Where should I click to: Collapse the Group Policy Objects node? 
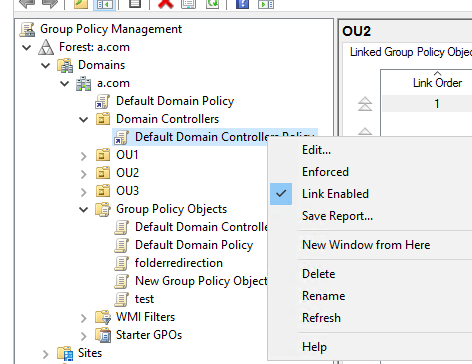(83, 209)
